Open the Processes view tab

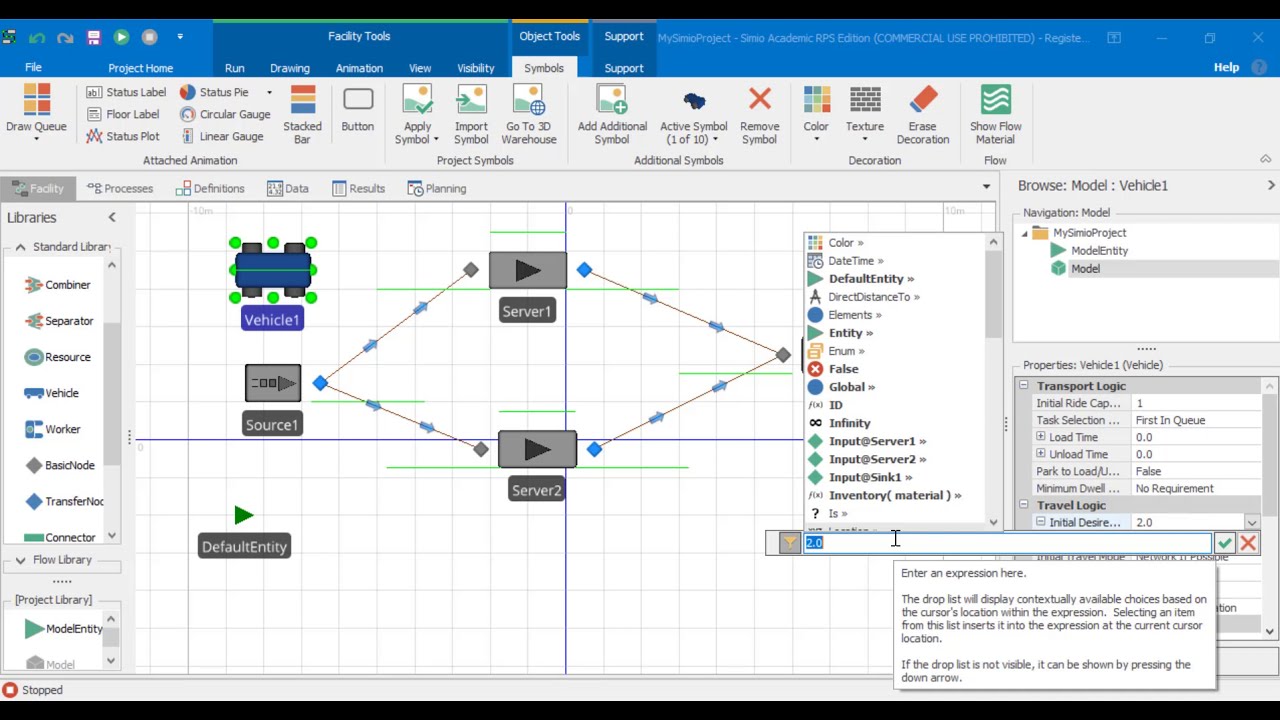click(120, 188)
